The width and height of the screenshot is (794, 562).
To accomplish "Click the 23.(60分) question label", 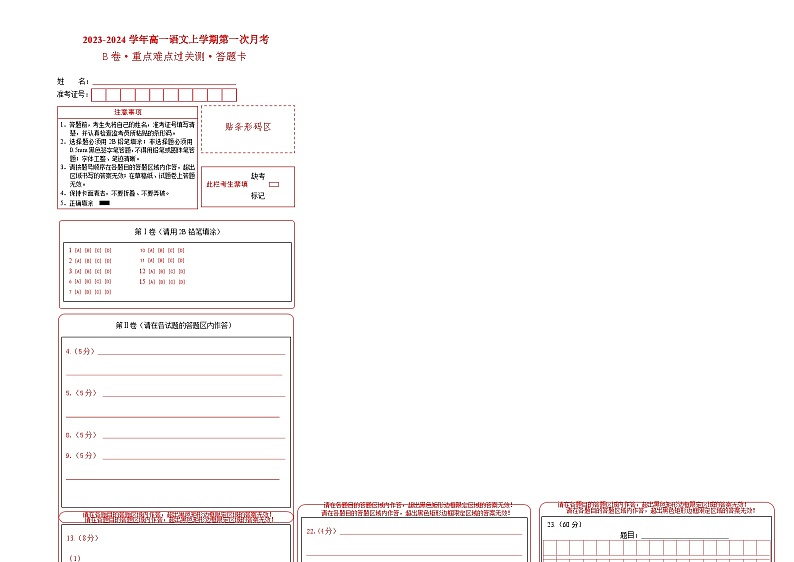I will pos(565,525).
